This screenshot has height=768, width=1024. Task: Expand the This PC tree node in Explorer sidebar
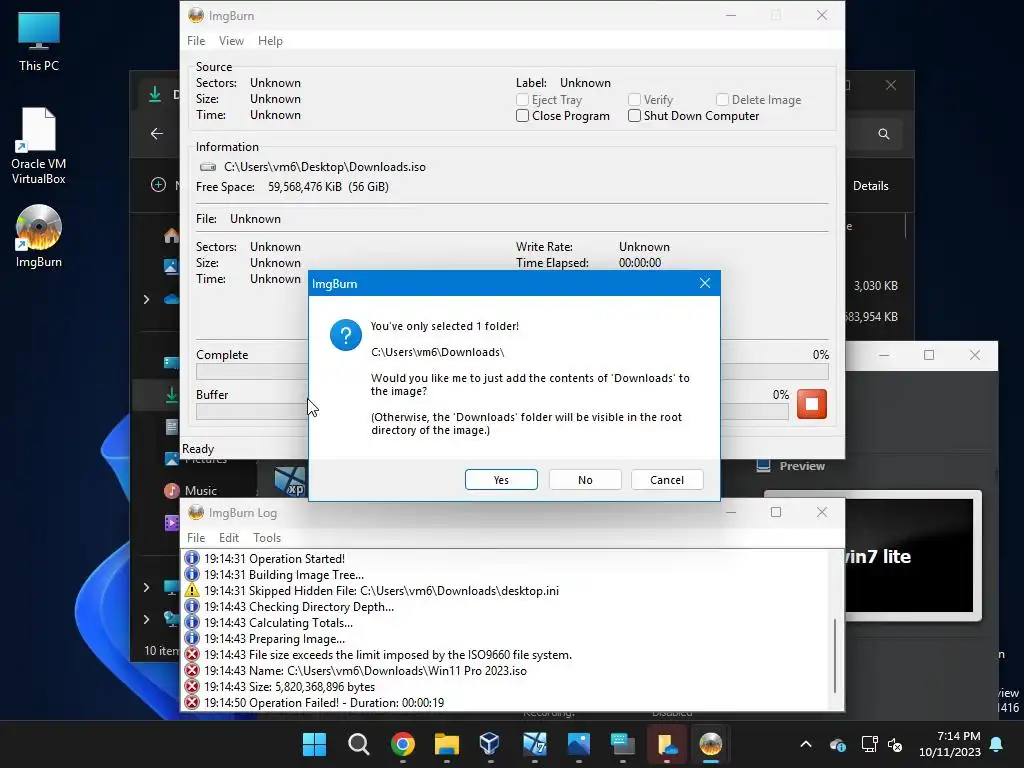pyautogui.click(x=146, y=587)
